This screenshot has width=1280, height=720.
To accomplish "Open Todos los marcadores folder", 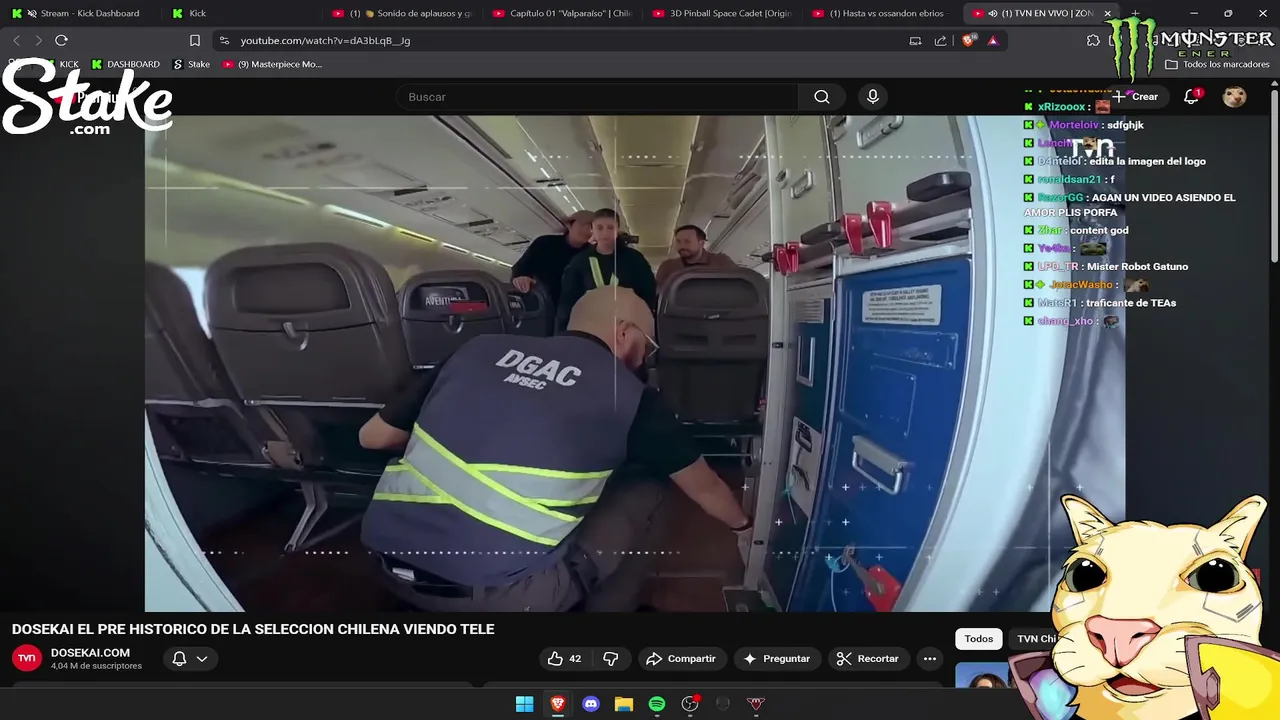I will tap(1218, 64).
